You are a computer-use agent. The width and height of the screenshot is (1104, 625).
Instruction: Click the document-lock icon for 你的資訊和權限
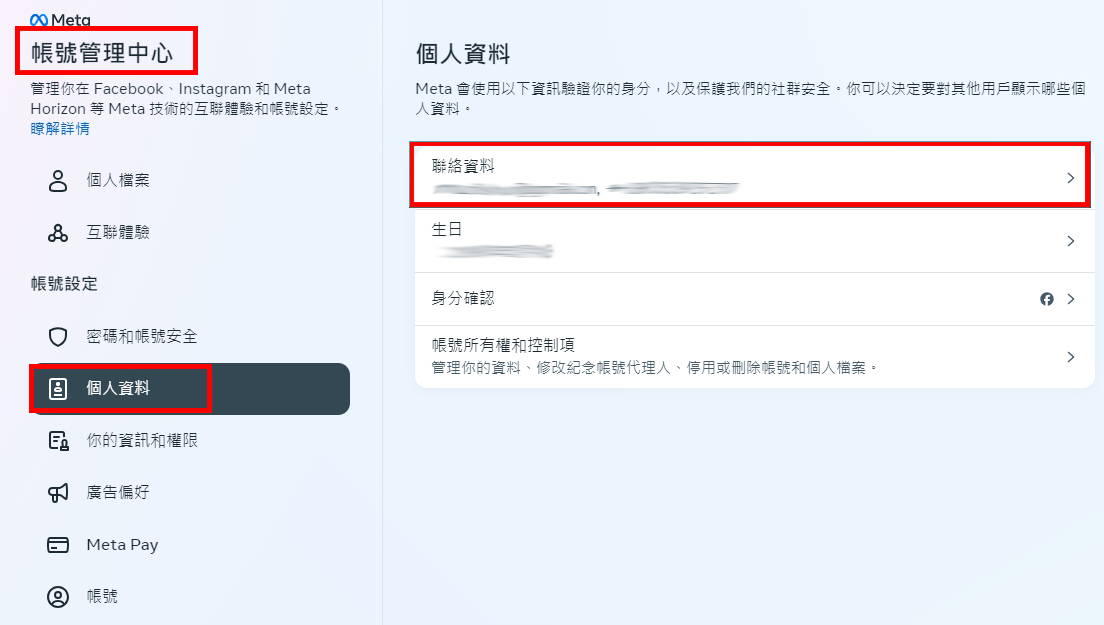(x=58, y=441)
